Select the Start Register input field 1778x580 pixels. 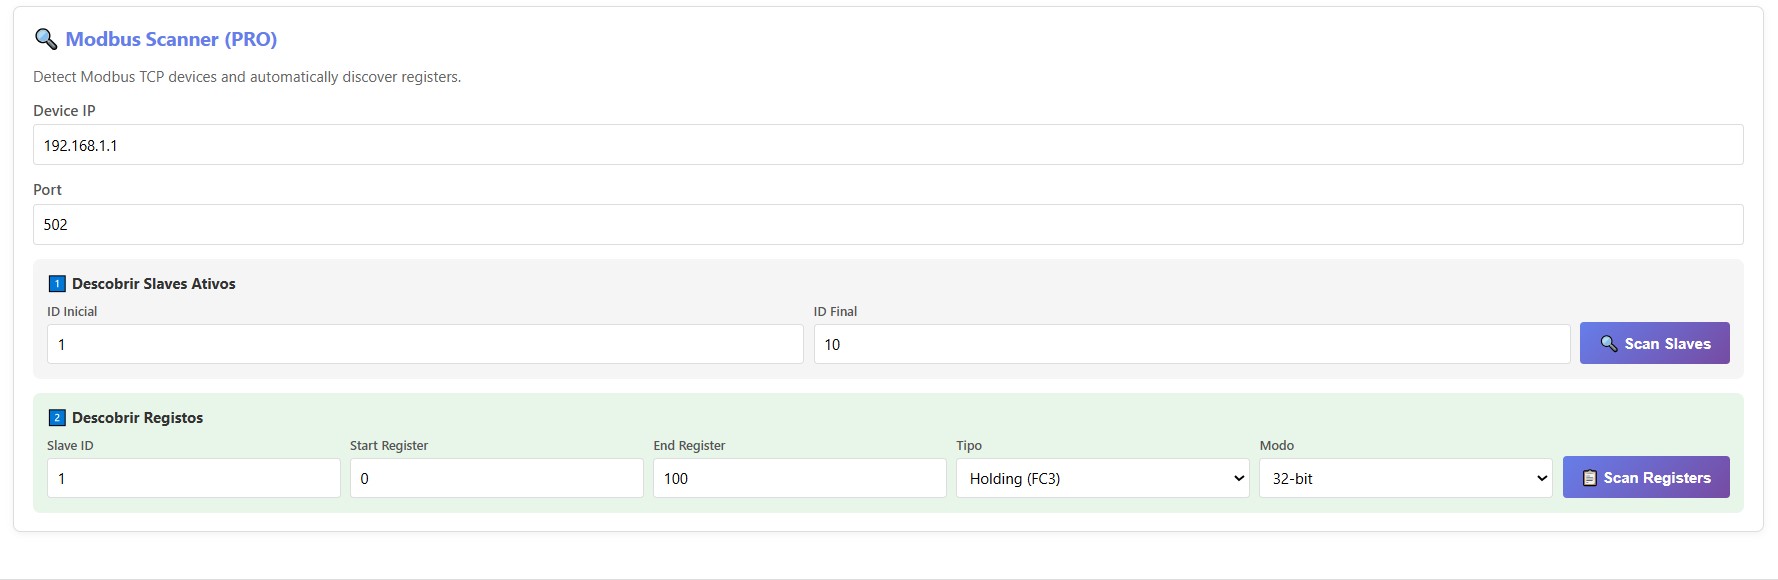coord(496,478)
